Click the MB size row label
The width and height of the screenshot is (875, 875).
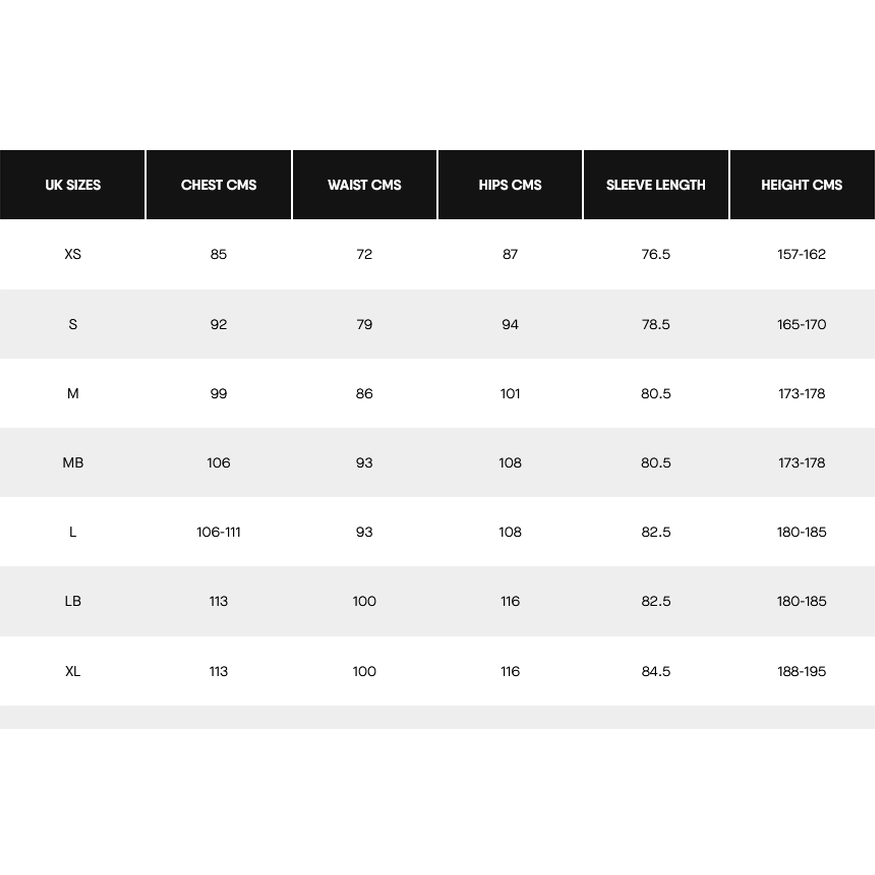[73, 463]
